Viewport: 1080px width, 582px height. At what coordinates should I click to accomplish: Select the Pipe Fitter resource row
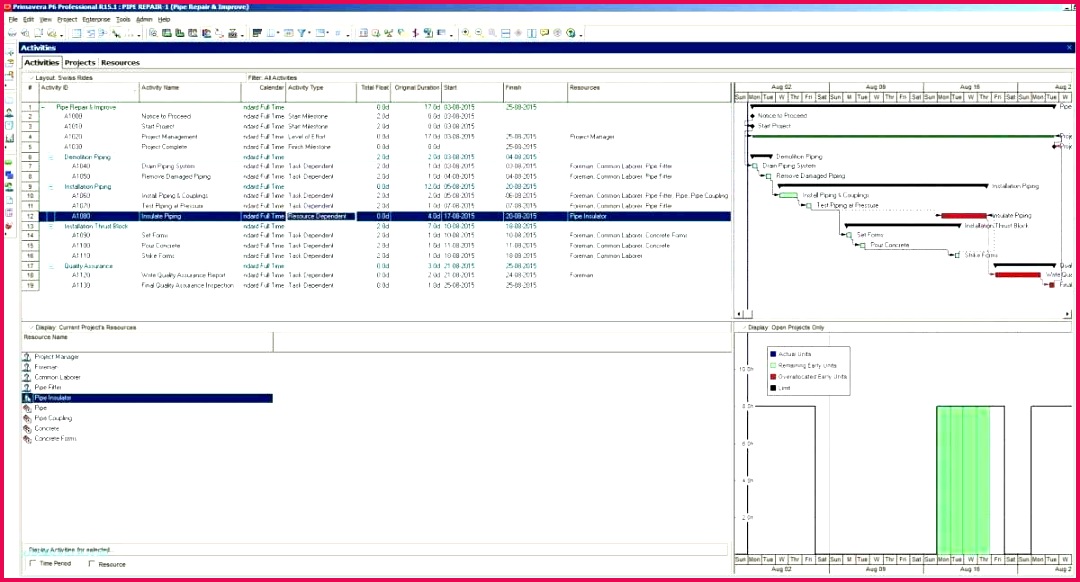pyautogui.click(x=147, y=388)
